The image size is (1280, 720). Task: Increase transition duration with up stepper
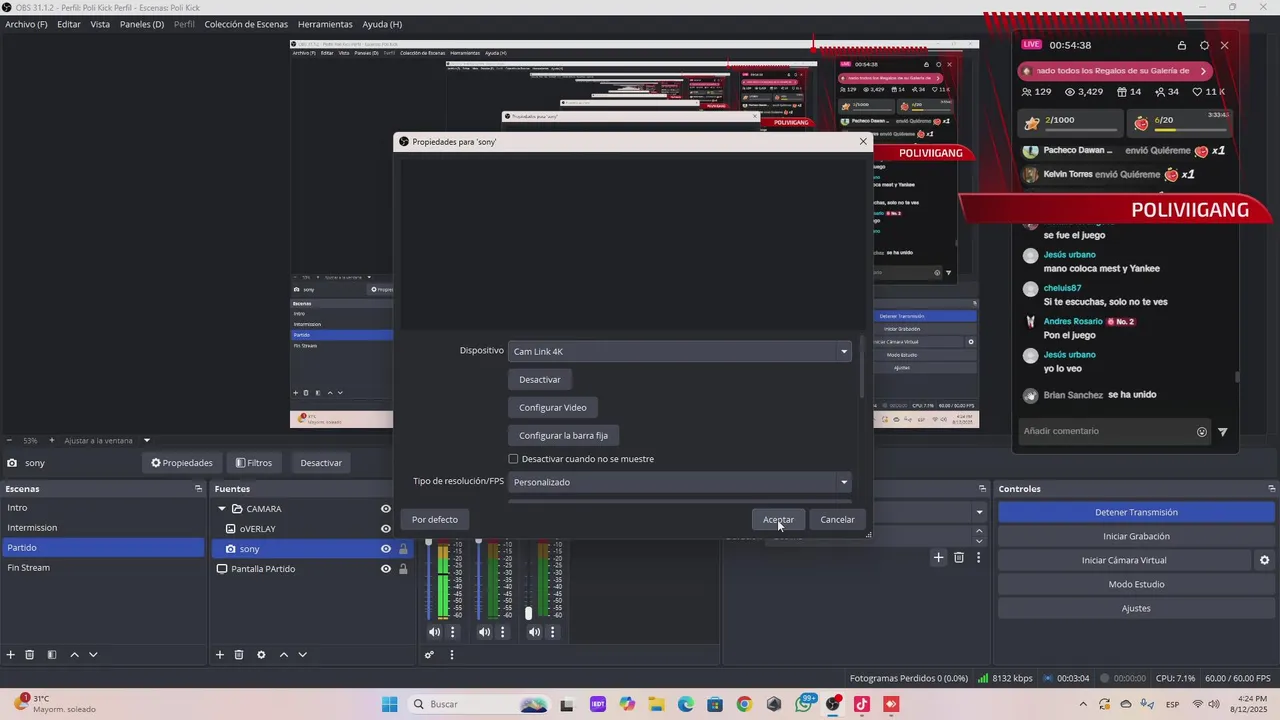979,531
